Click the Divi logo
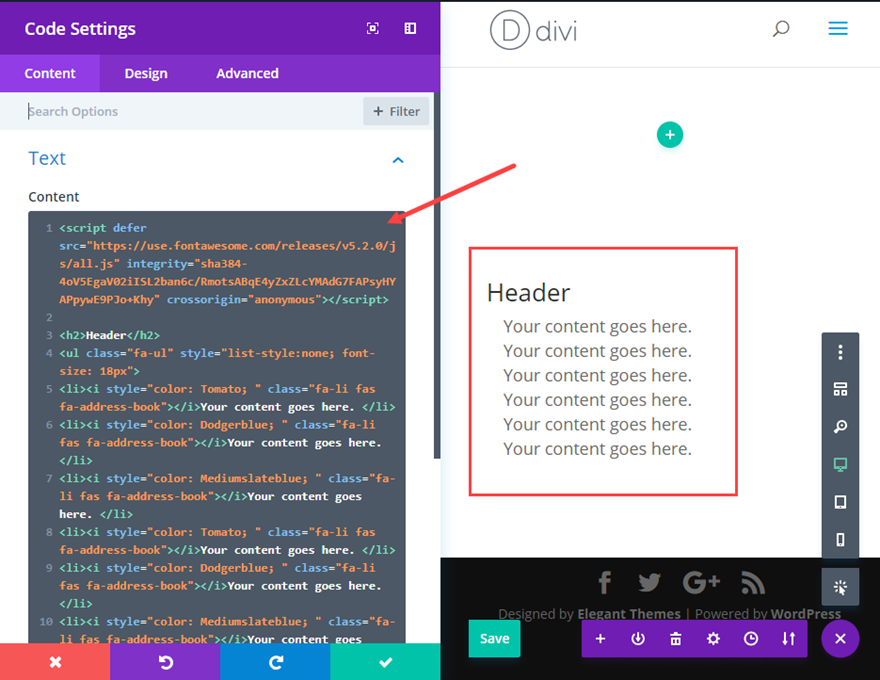 click(x=533, y=30)
